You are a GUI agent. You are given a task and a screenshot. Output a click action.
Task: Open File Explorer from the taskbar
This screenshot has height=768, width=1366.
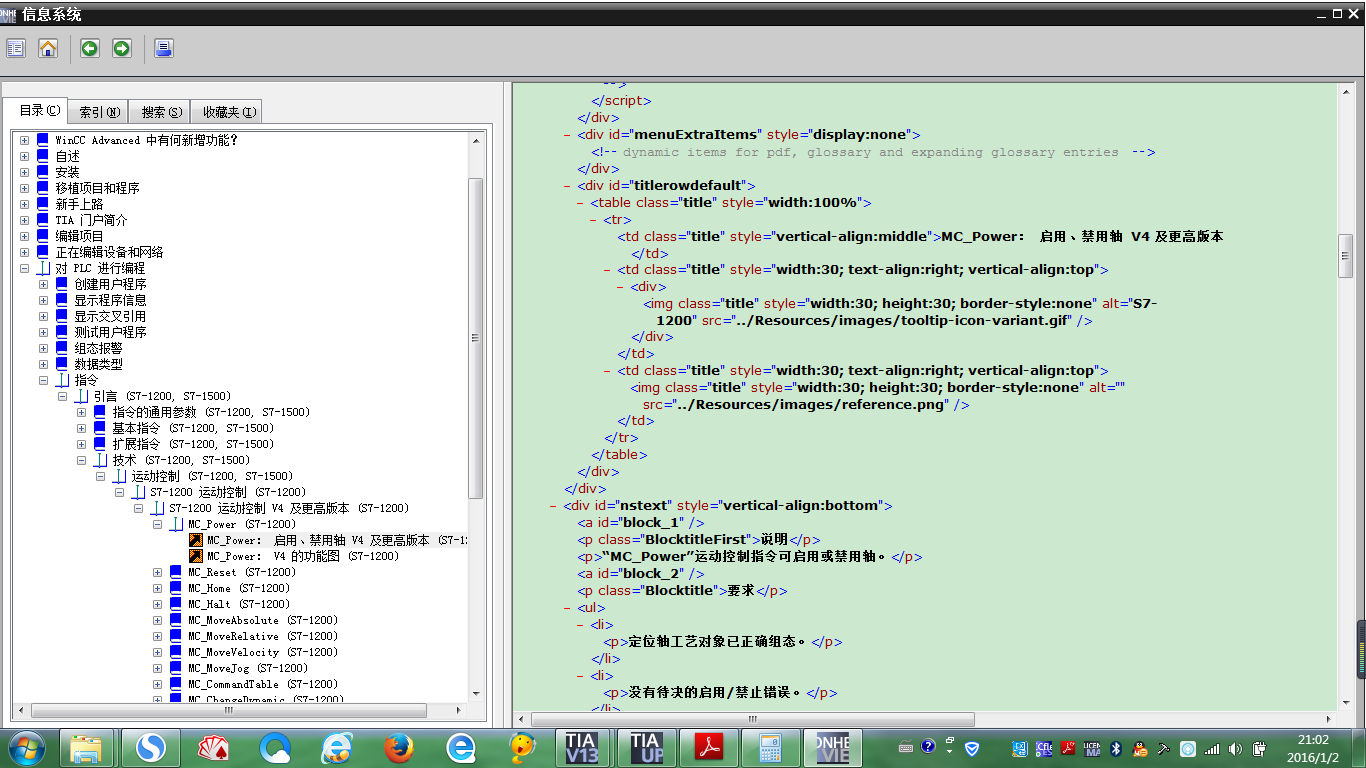click(x=86, y=748)
